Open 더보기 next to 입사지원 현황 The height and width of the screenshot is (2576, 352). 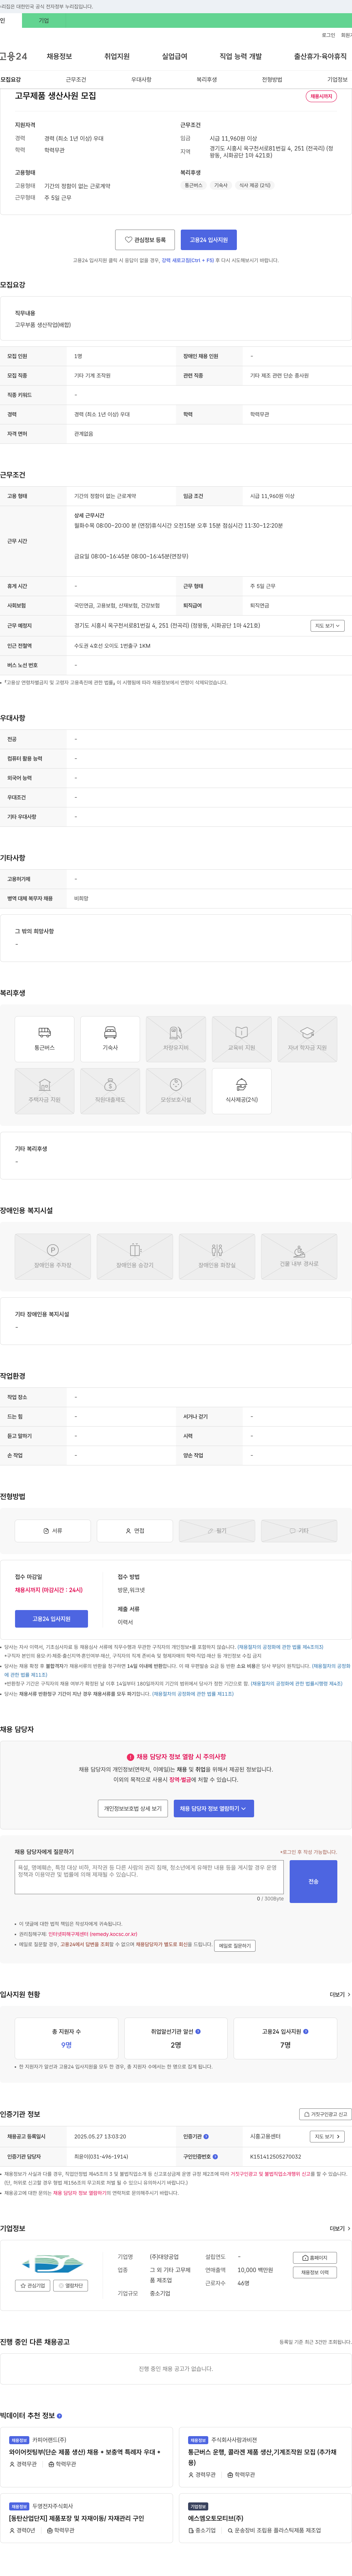click(x=340, y=1994)
